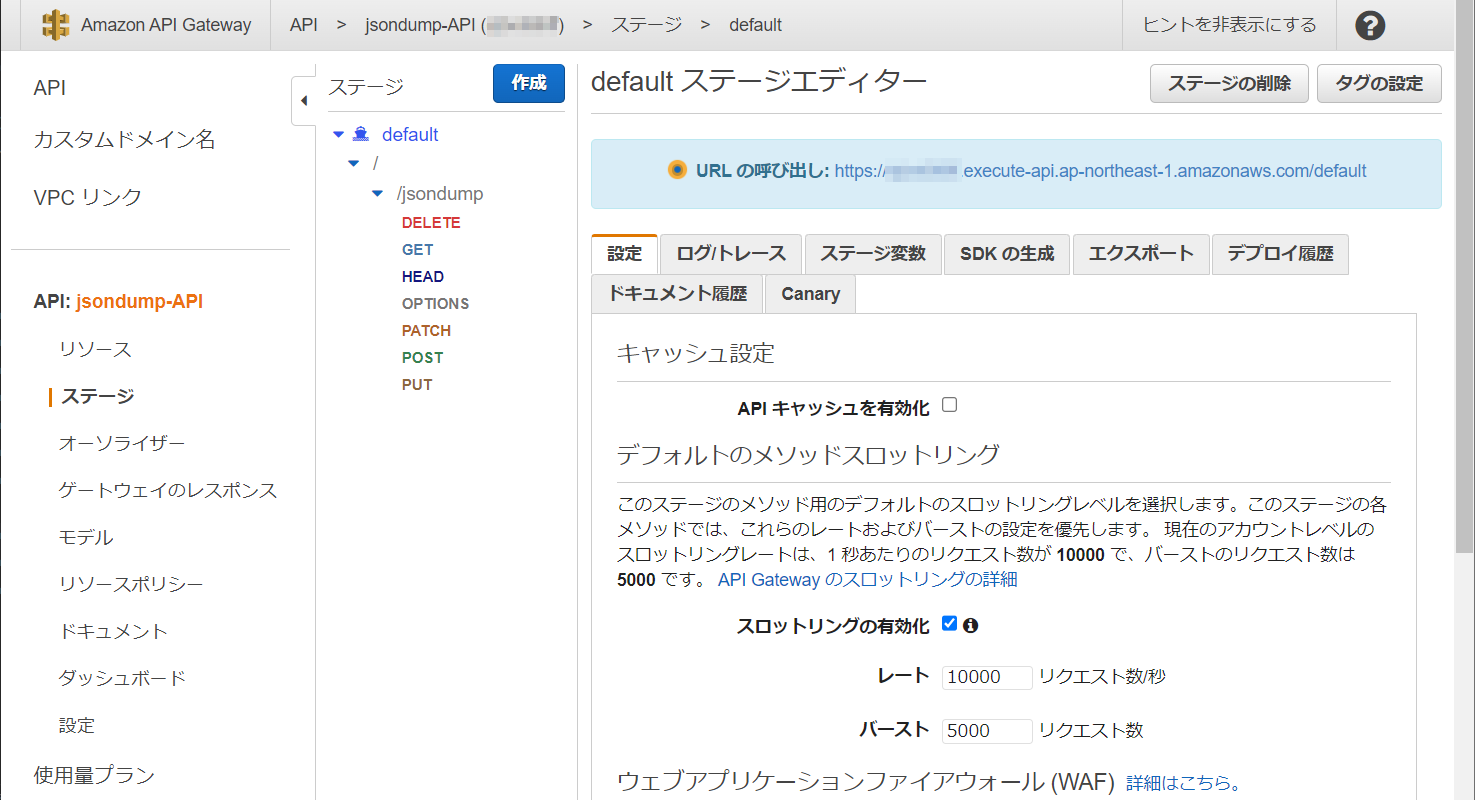
Task: Open API Gateway のスロットリングの詳細 link
Action: (867, 579)
